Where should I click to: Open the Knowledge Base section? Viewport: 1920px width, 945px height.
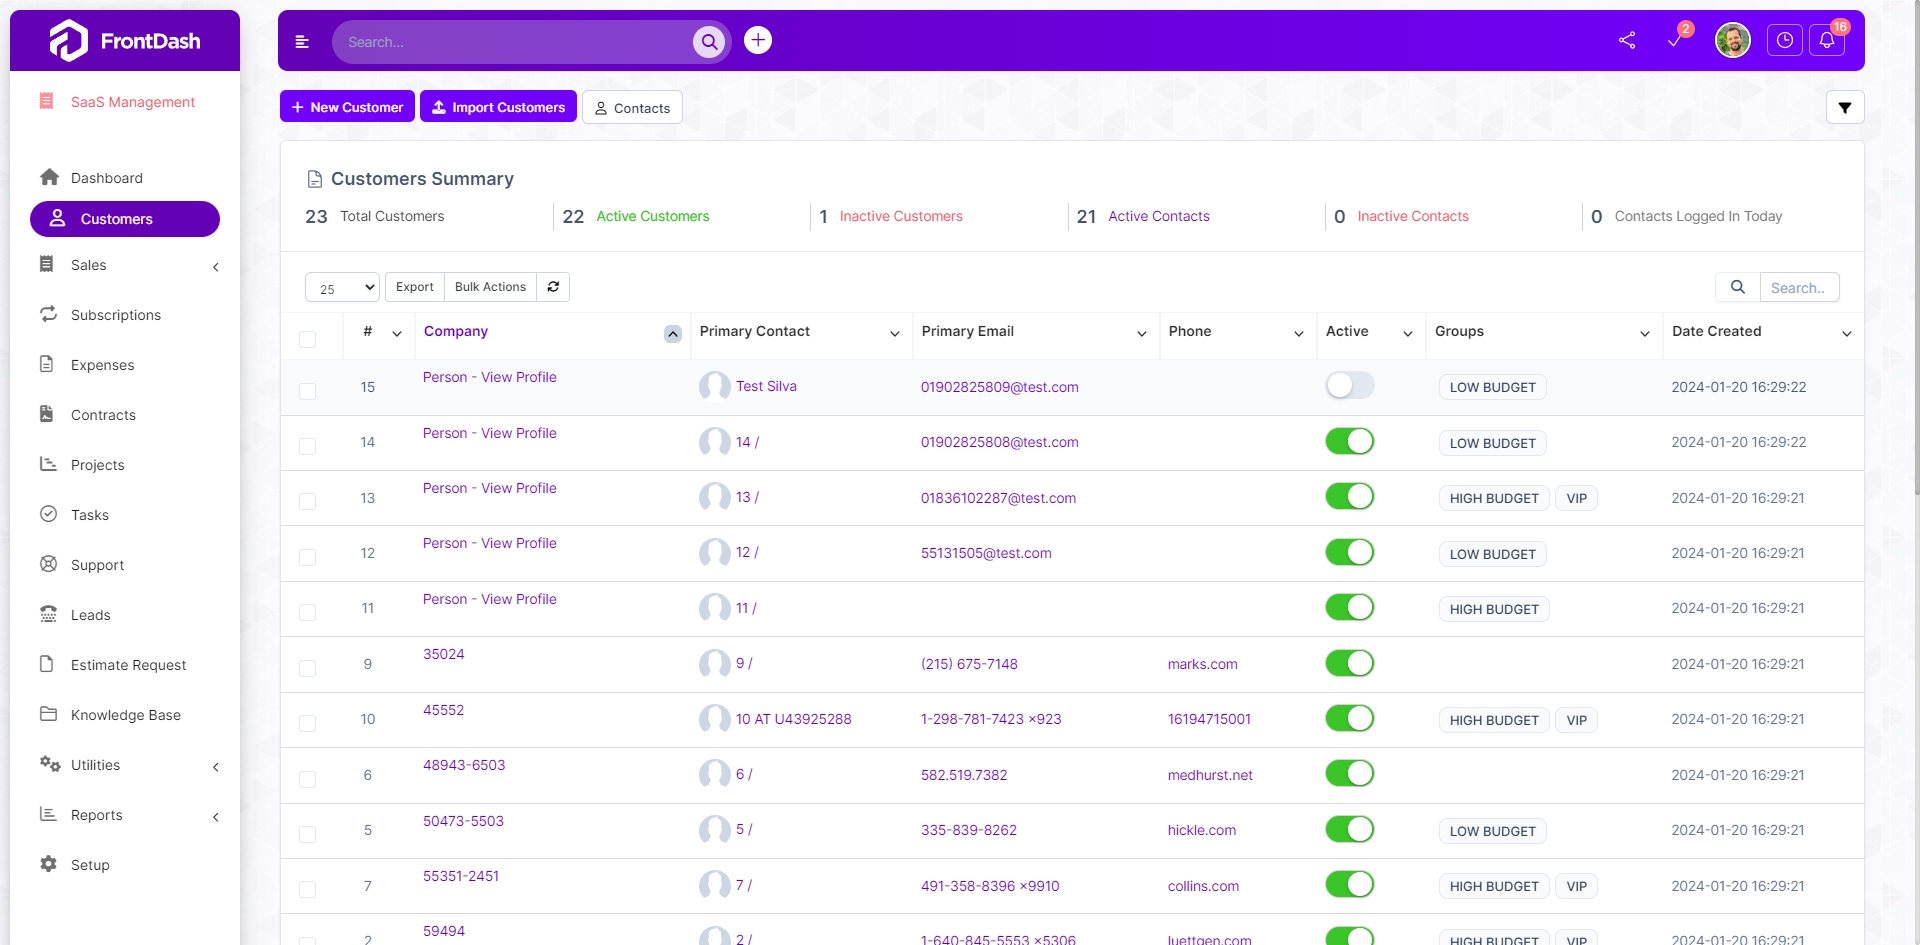(x=125, y=715)
